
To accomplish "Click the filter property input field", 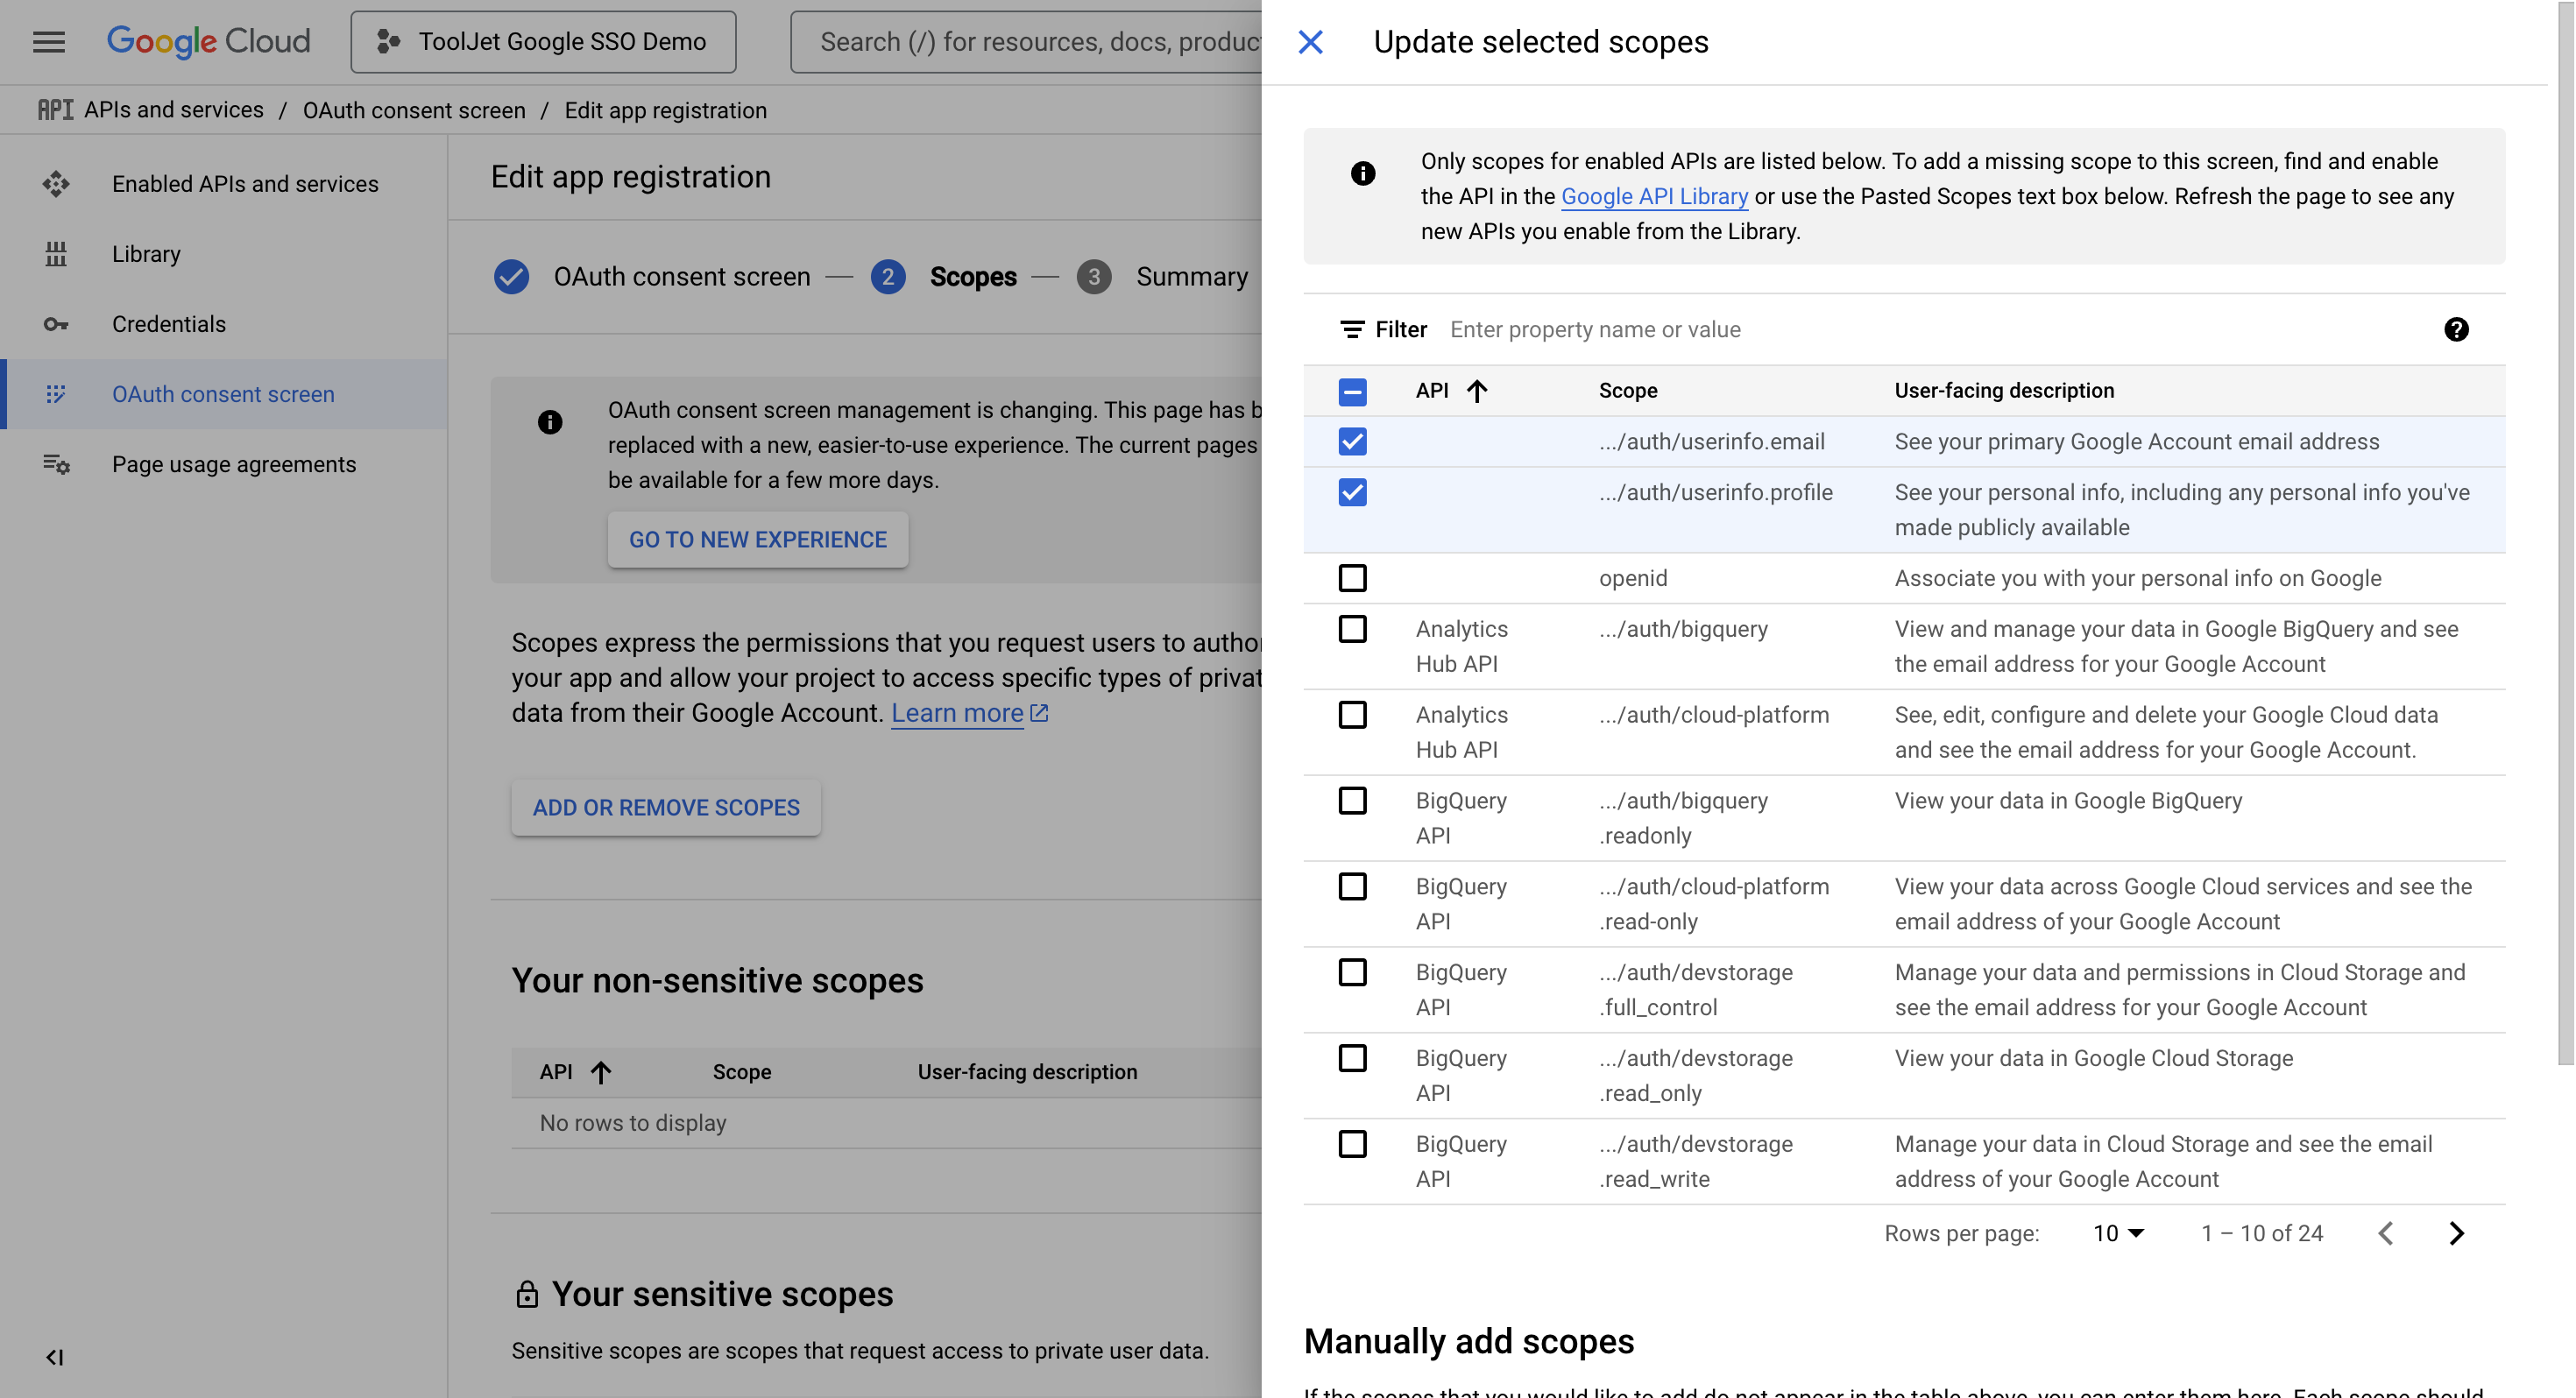I will pyautogui.click(x=1900, y=329).
